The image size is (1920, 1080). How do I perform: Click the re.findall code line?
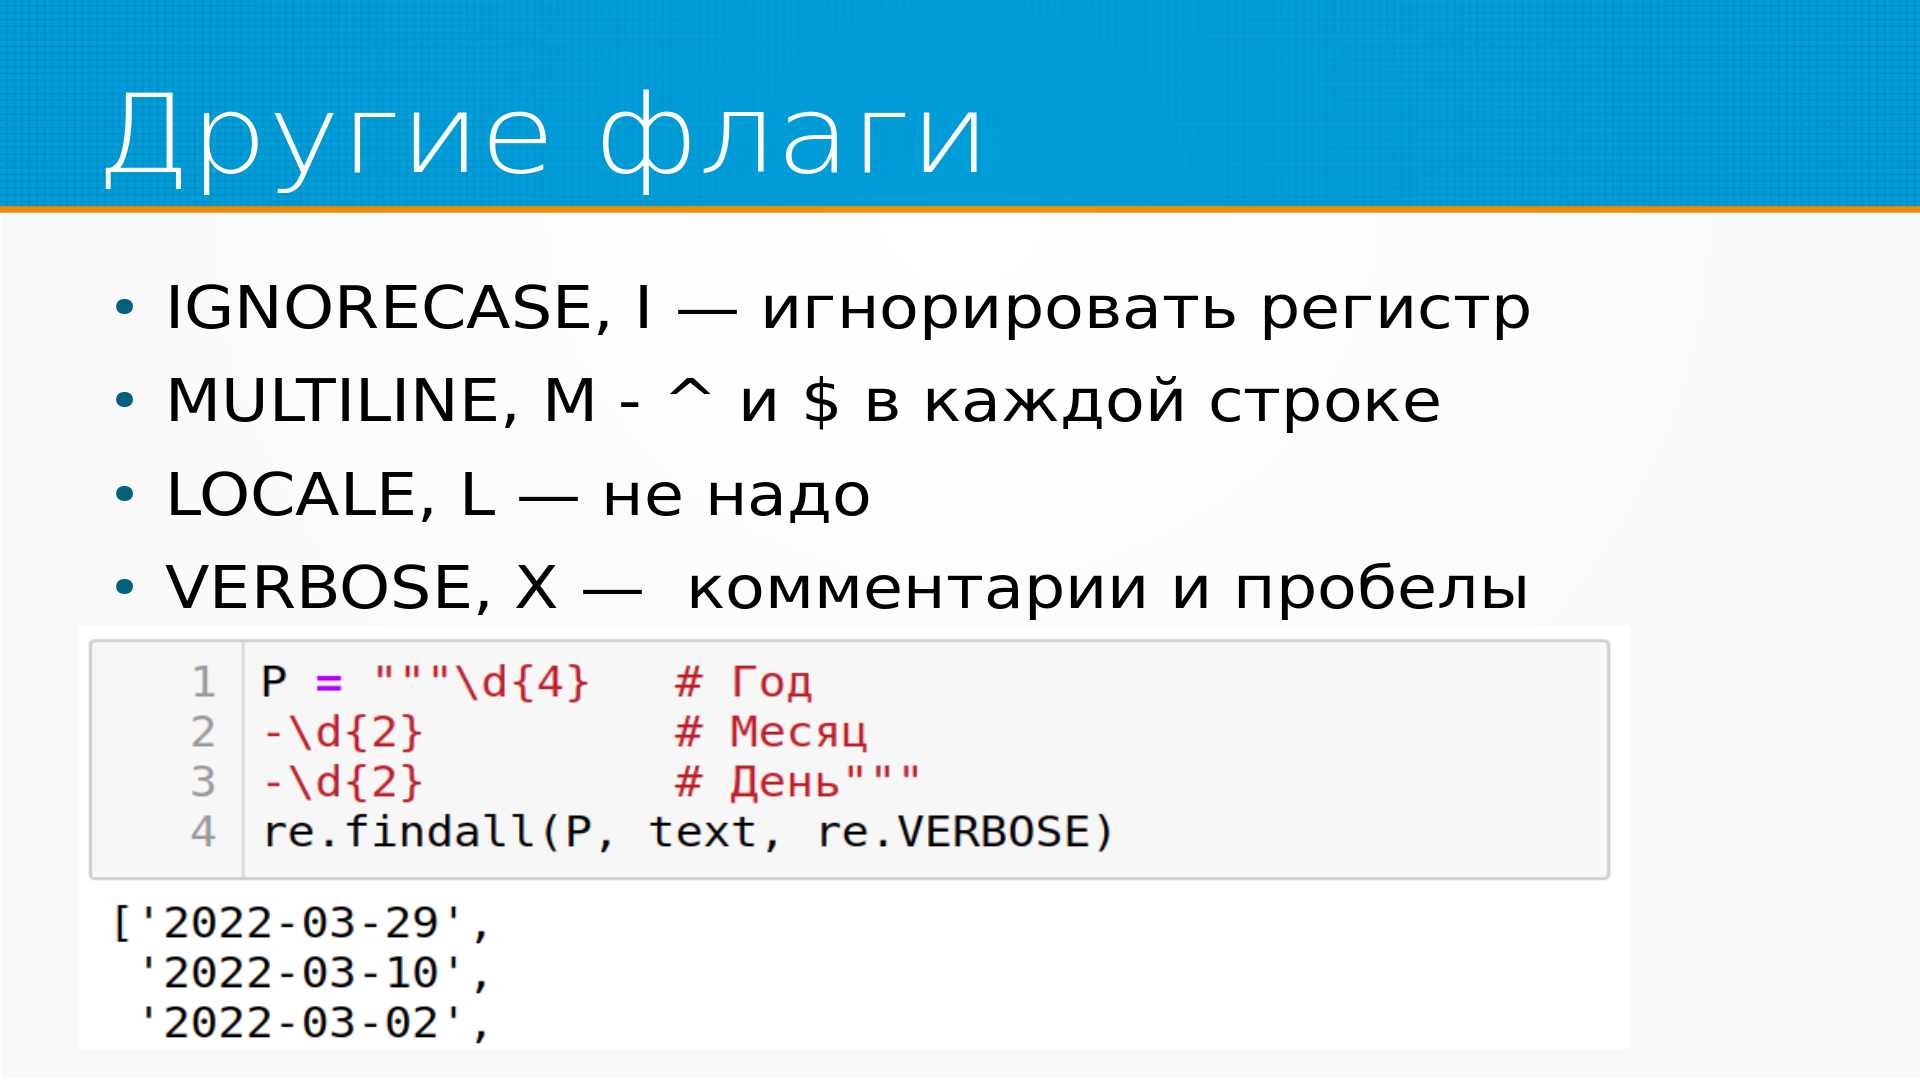tap(687, 833)
